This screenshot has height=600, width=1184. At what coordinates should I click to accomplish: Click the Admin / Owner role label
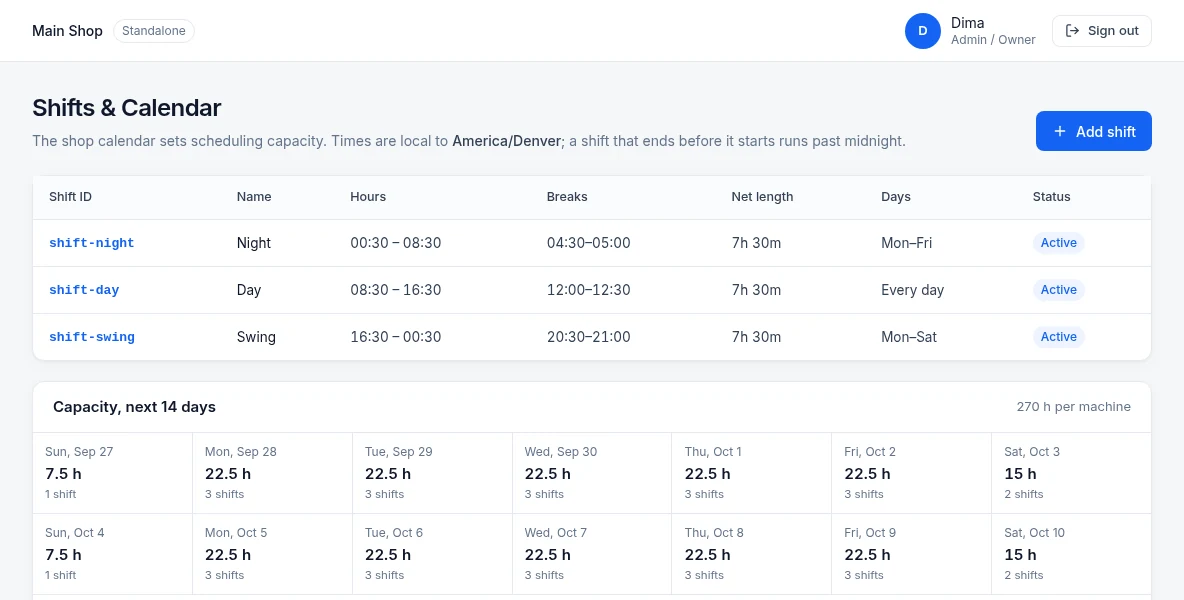pos(993,40)
